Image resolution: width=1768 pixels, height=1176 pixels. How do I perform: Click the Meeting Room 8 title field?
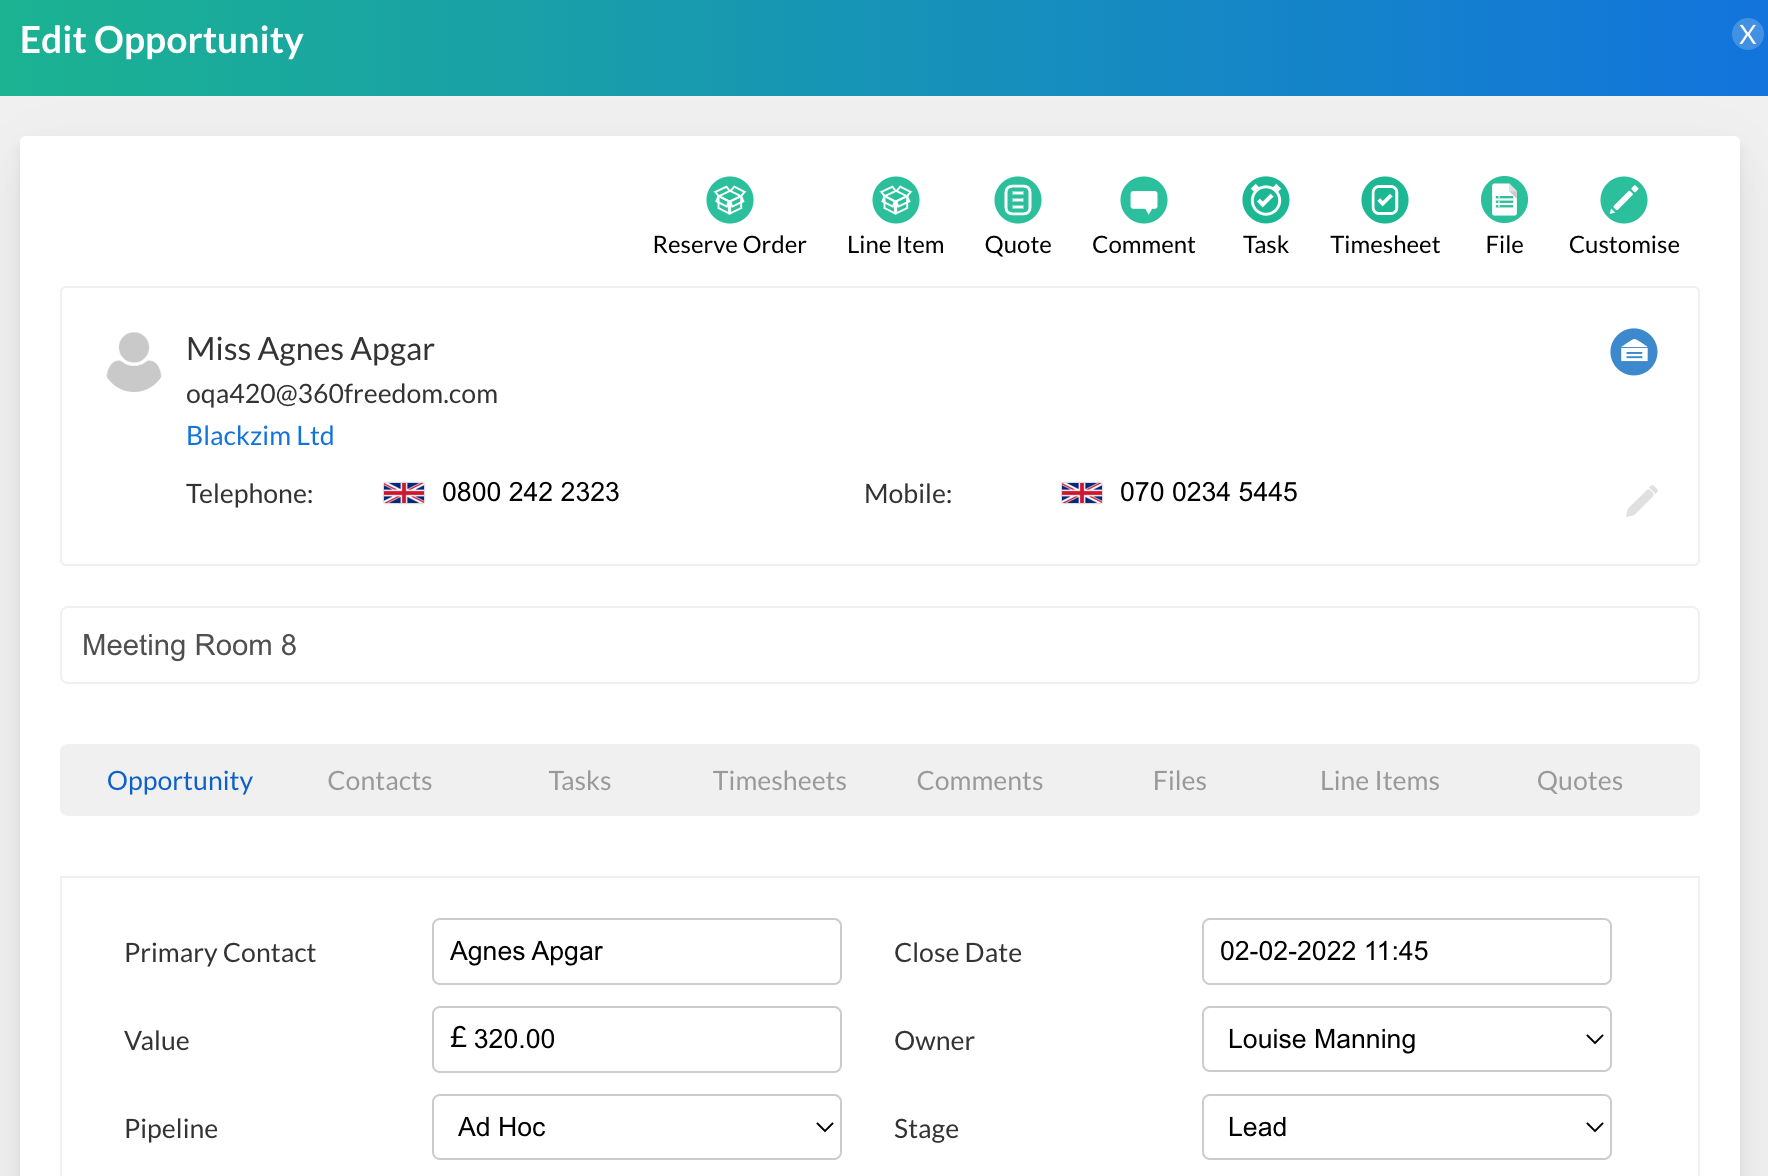[x=879, y=645]
